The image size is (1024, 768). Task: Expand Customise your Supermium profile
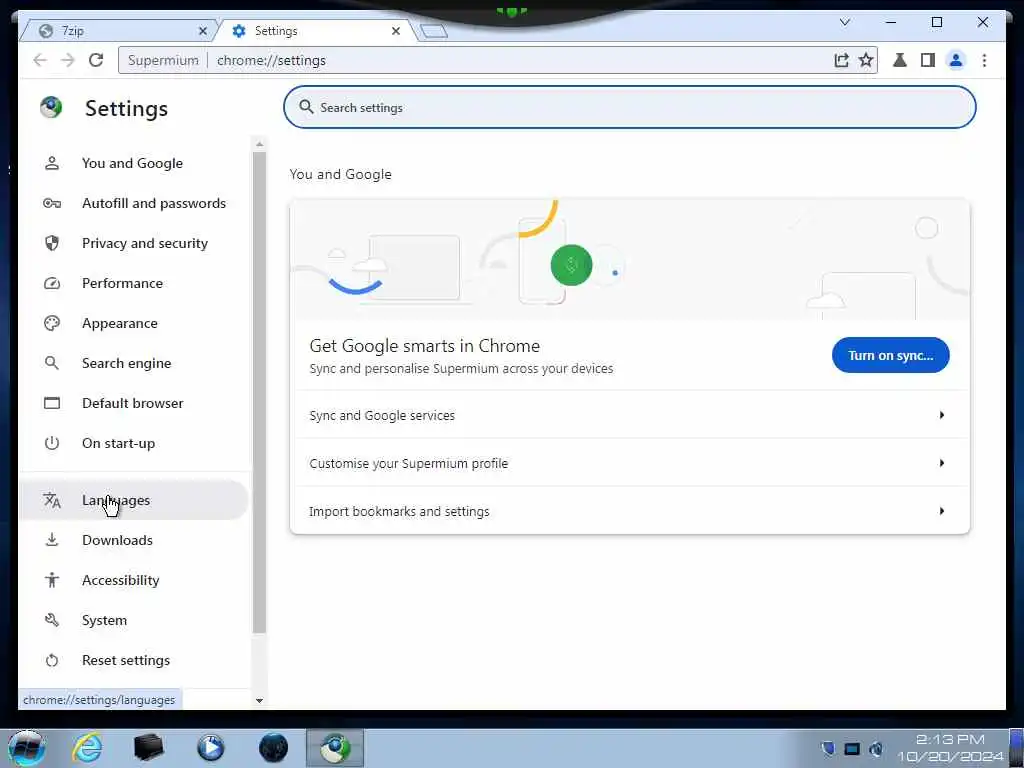(630, 463)
